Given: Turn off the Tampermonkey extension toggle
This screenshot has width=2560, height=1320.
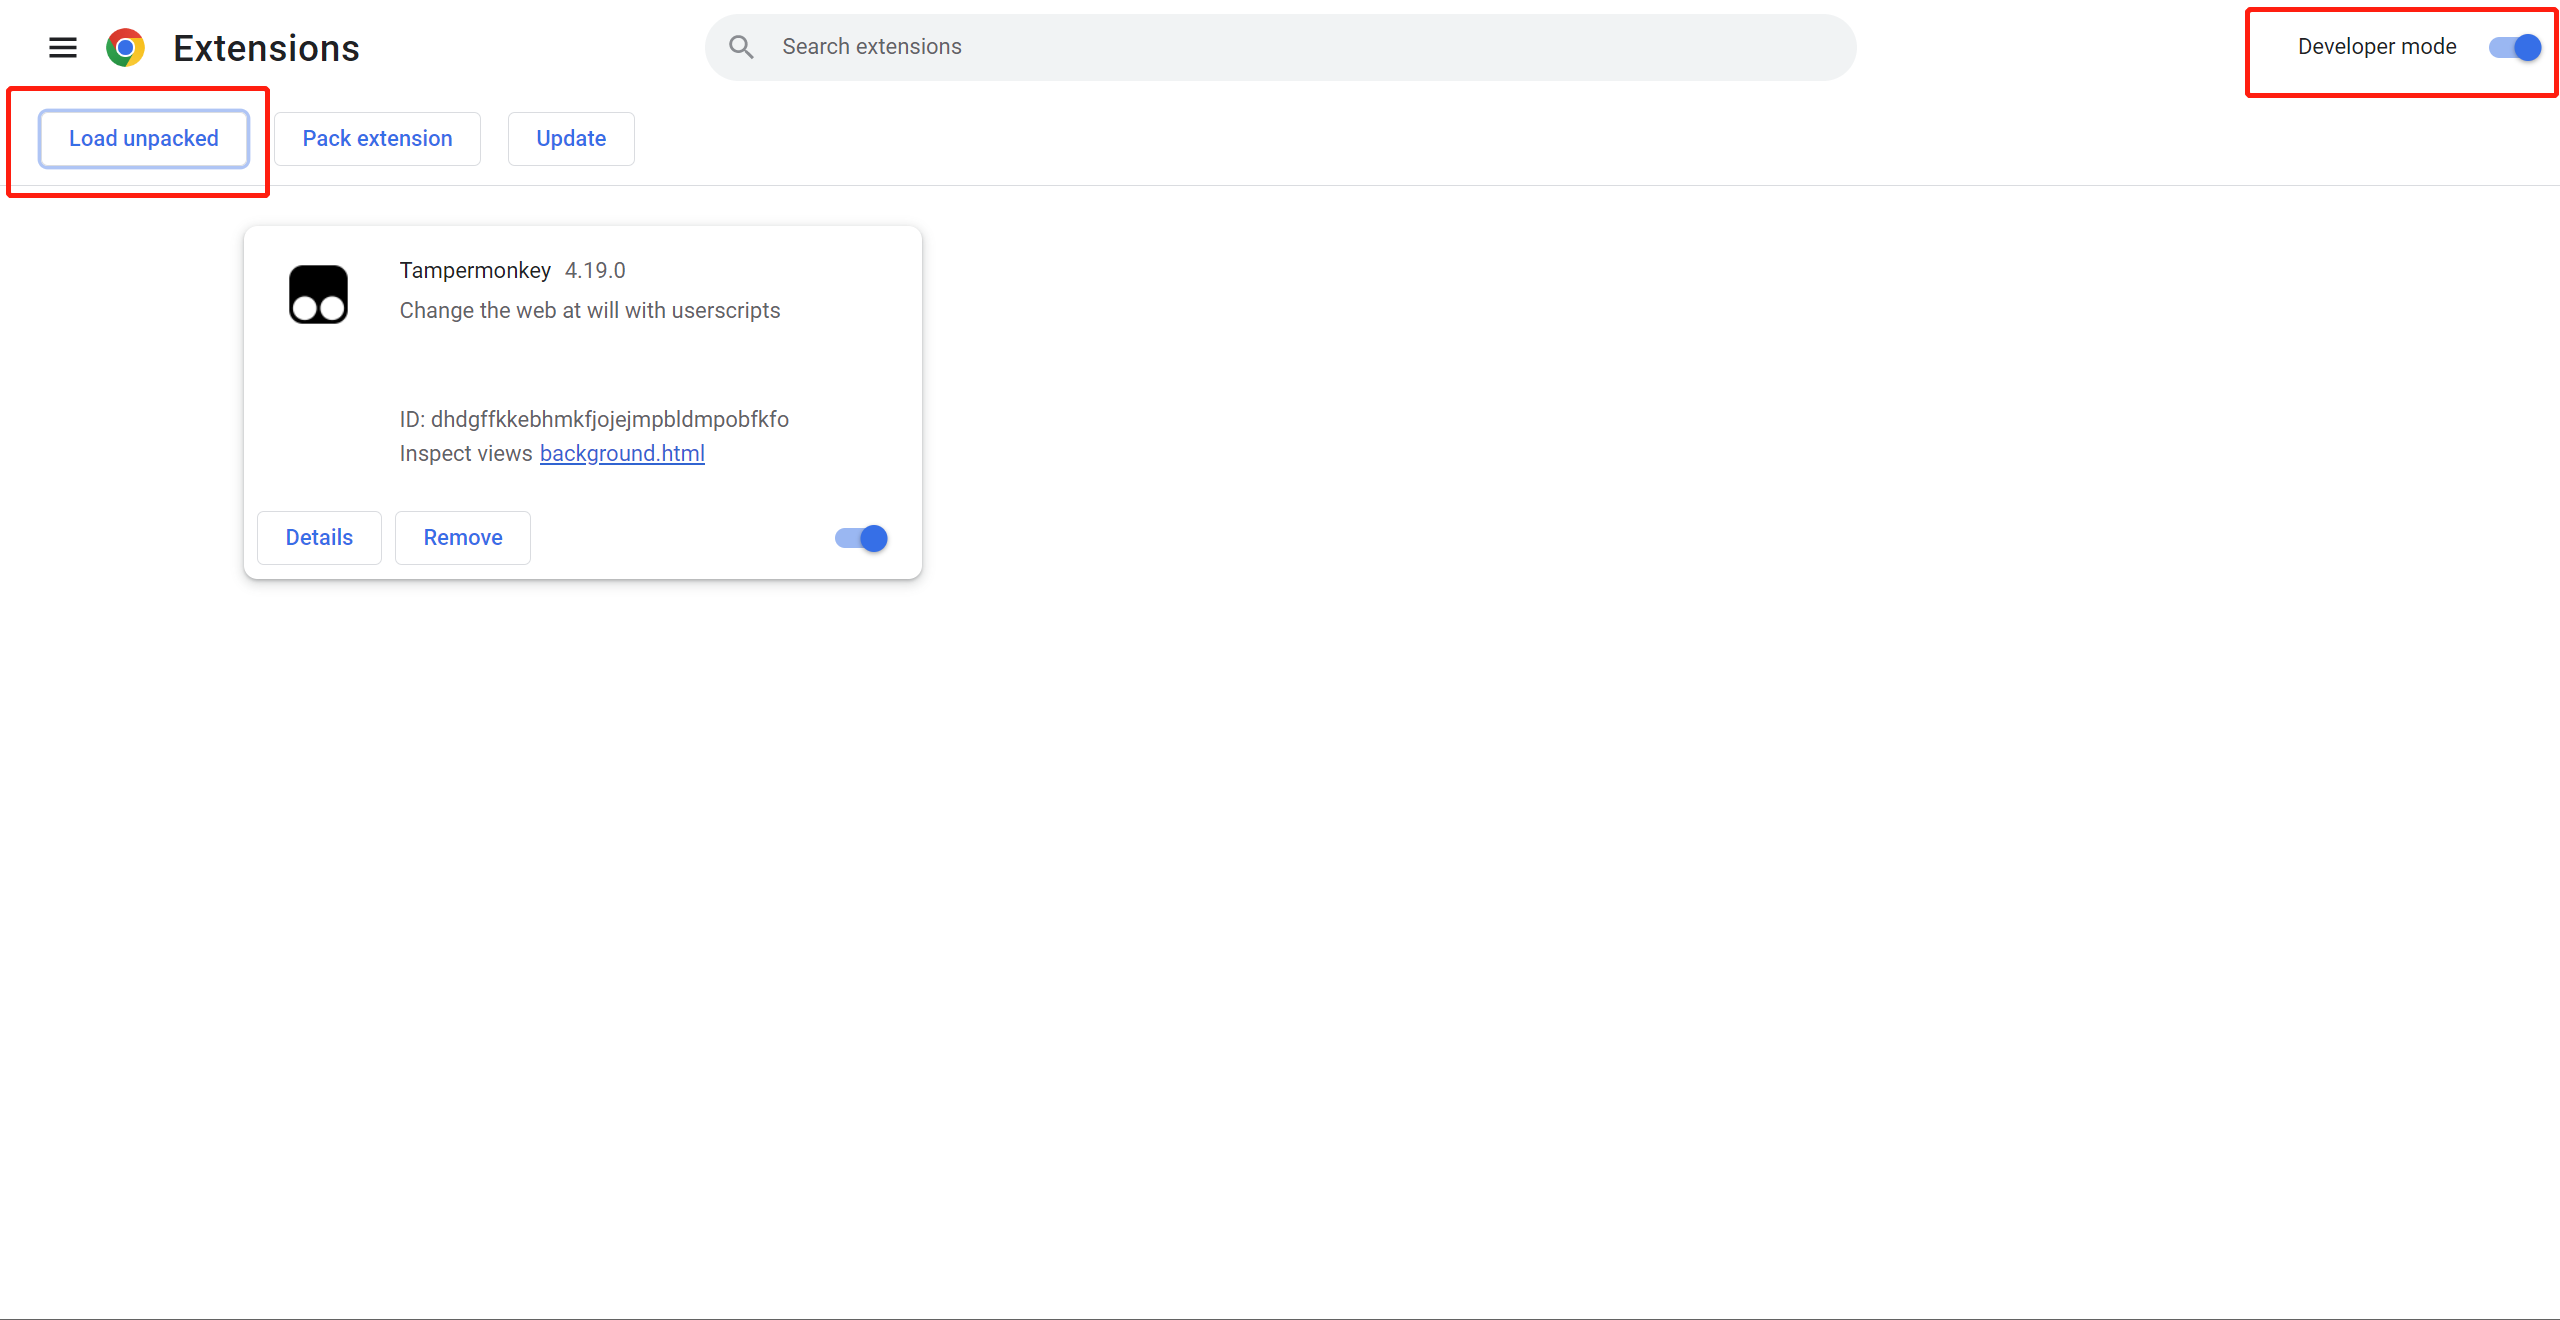Looking at the screenshot, I should [x=861, y=538].
